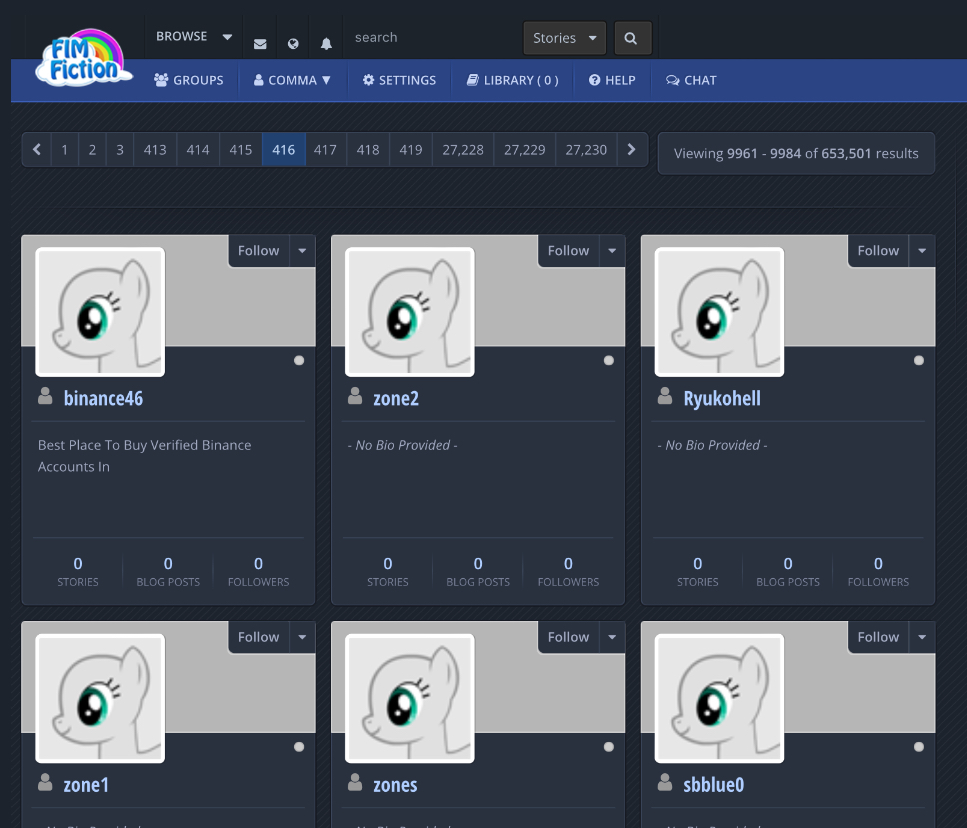
Task: Open the Stories search type dropdown
Action: 564,38
